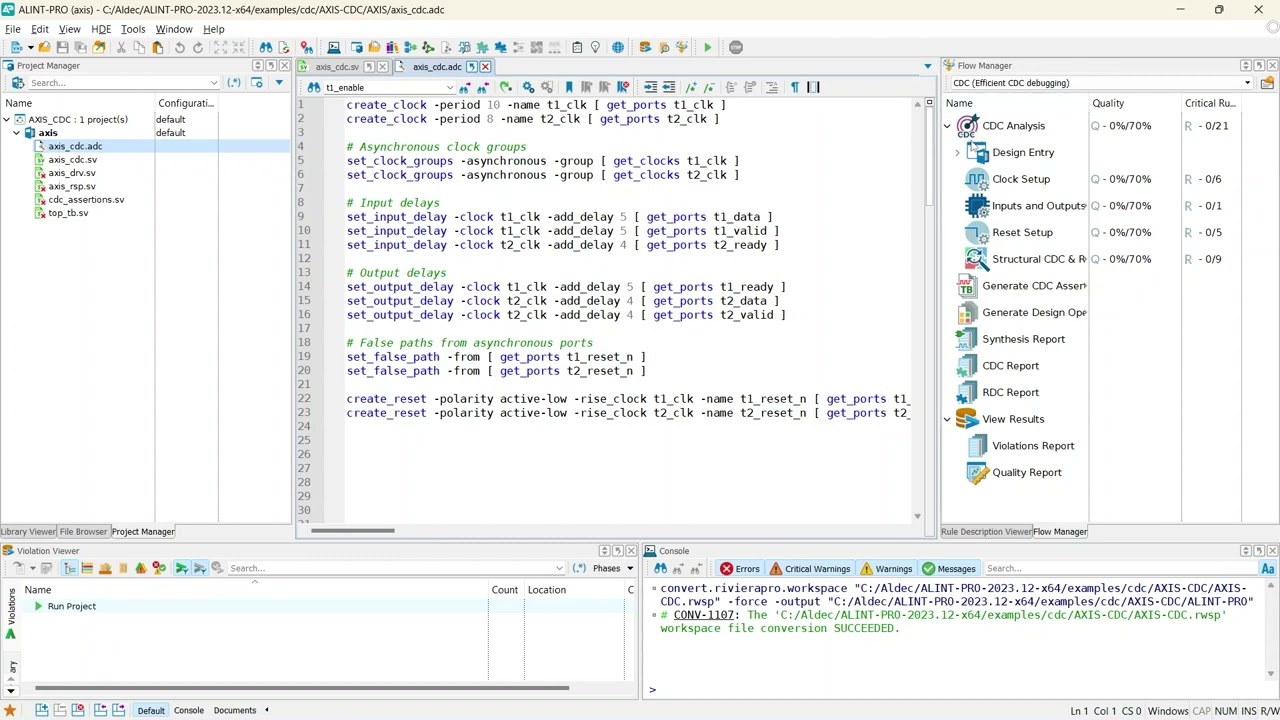Click the add workspace layout icon at bottom
This screenshot has height=720, width=1280.
(41, 710)
